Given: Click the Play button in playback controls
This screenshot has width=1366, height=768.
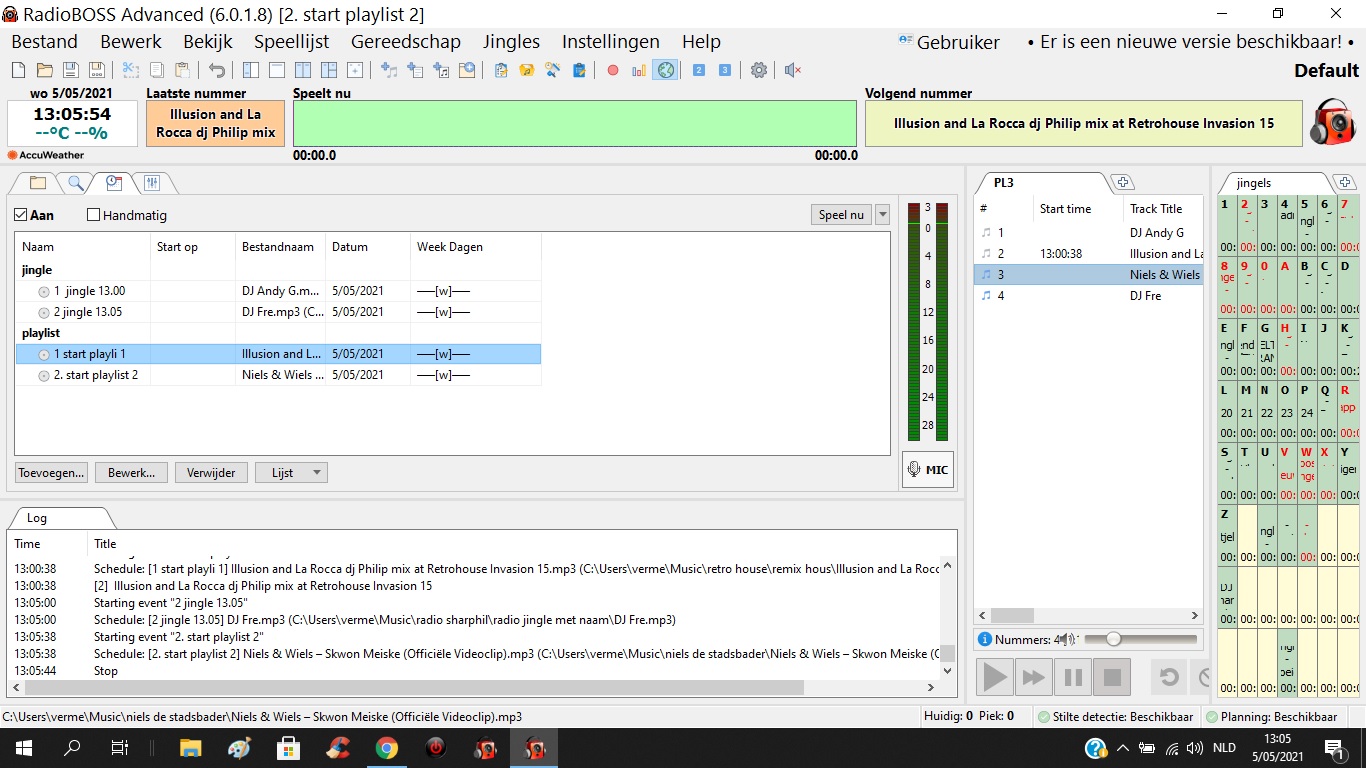Looking at the screenshot, I should [994, 678].
